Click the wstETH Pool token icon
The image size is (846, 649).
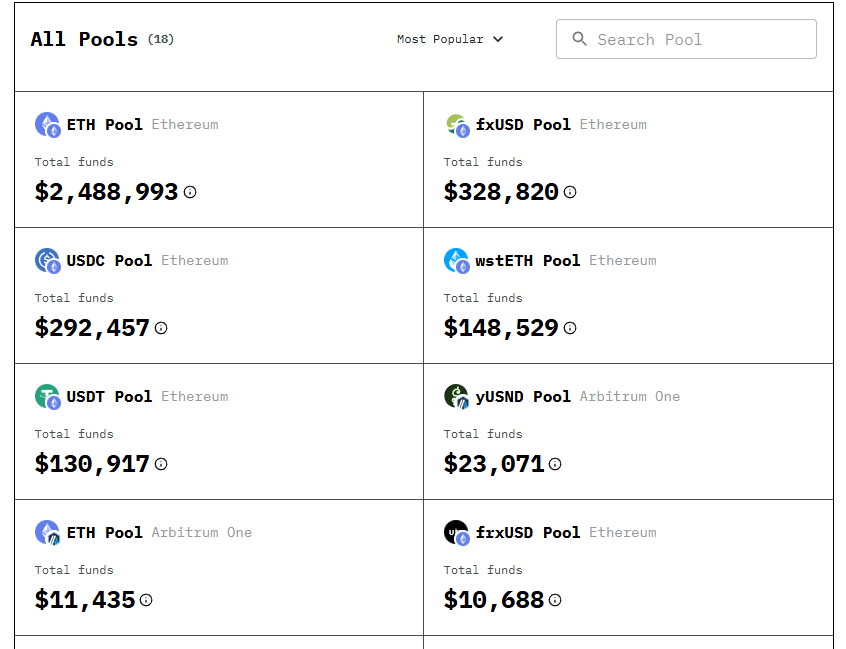457,260
